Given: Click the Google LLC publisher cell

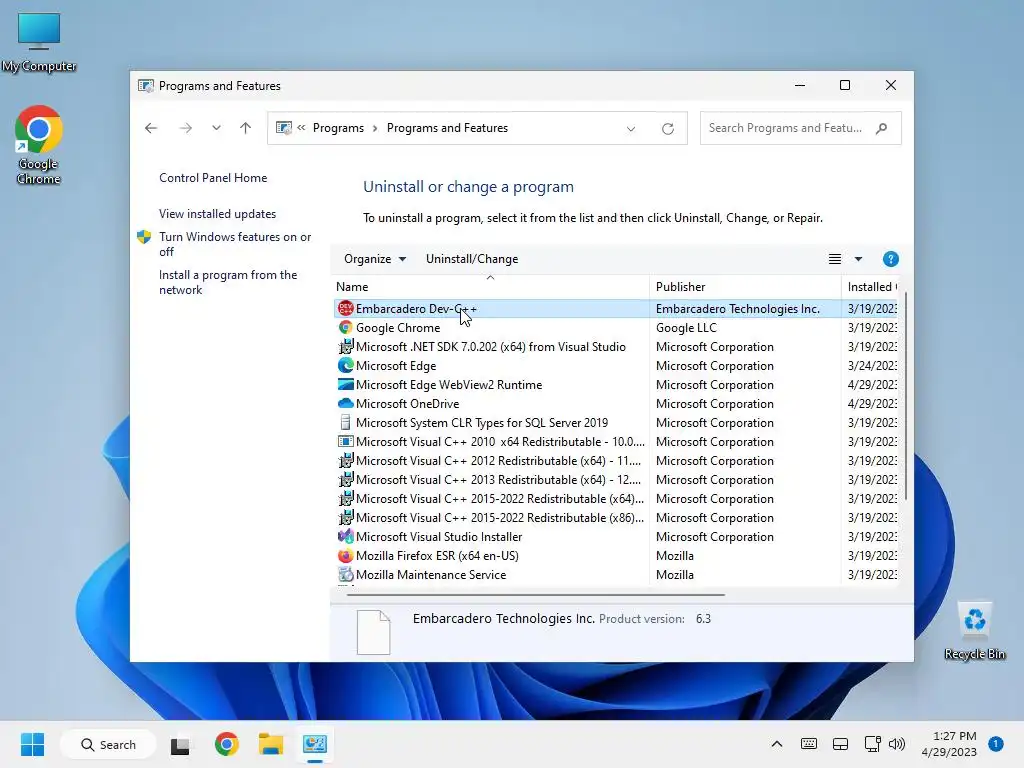Looking at the screenshot, I should coord(686,328).
